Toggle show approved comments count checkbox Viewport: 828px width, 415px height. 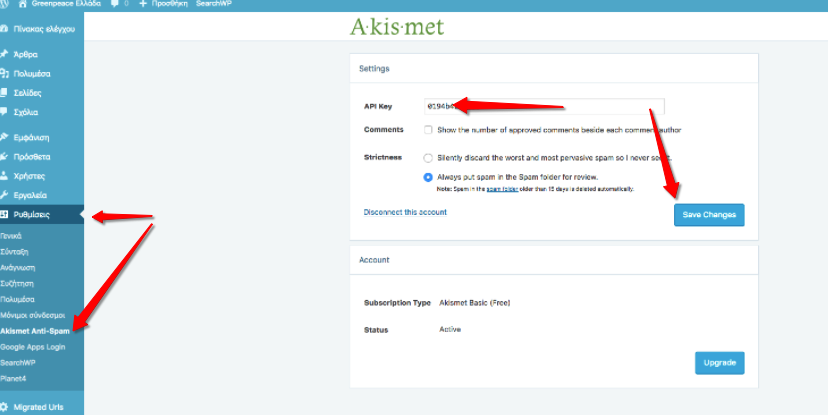(x=428, y=130)
